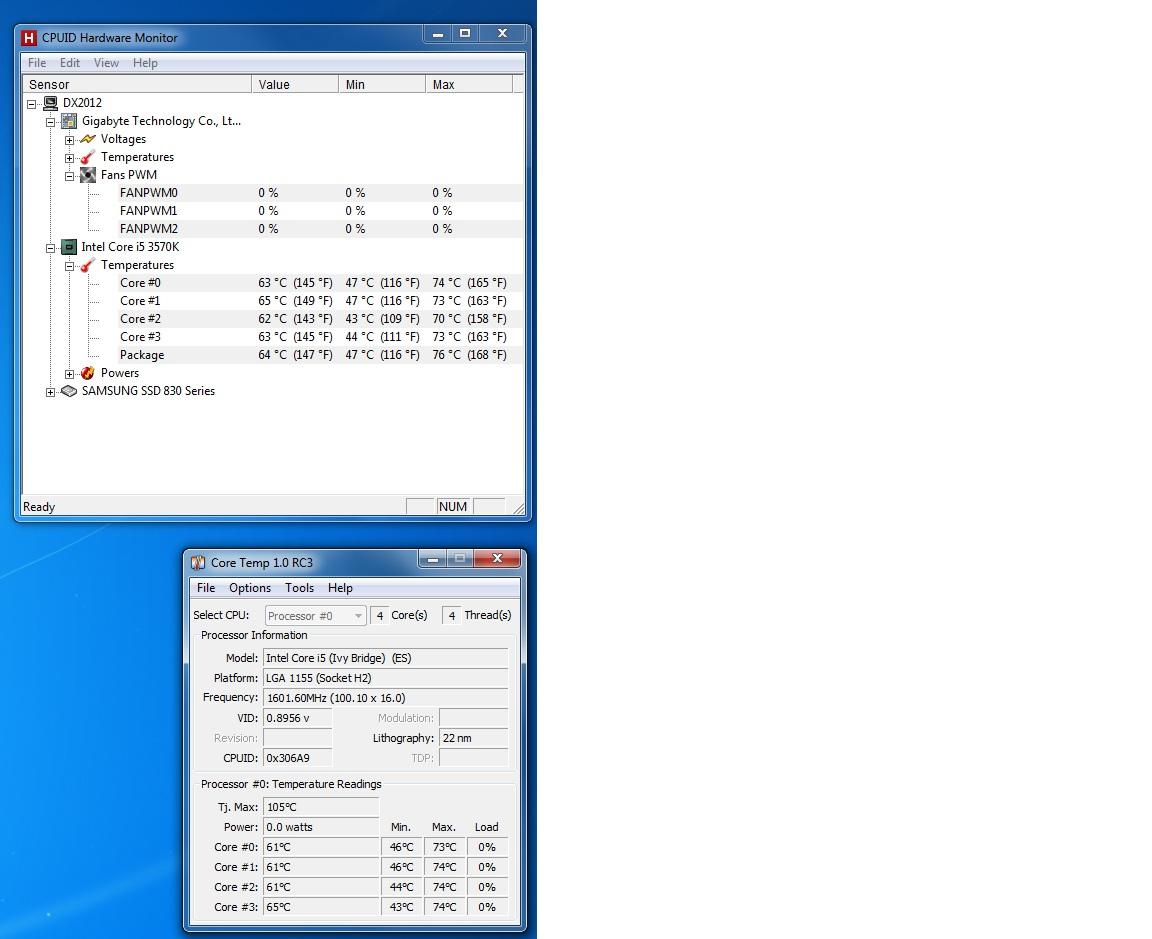This screenshot has width=1152, height=939.
Task: Click the Sensor column header
Action: pyautogui.click(x=137, y=84)
